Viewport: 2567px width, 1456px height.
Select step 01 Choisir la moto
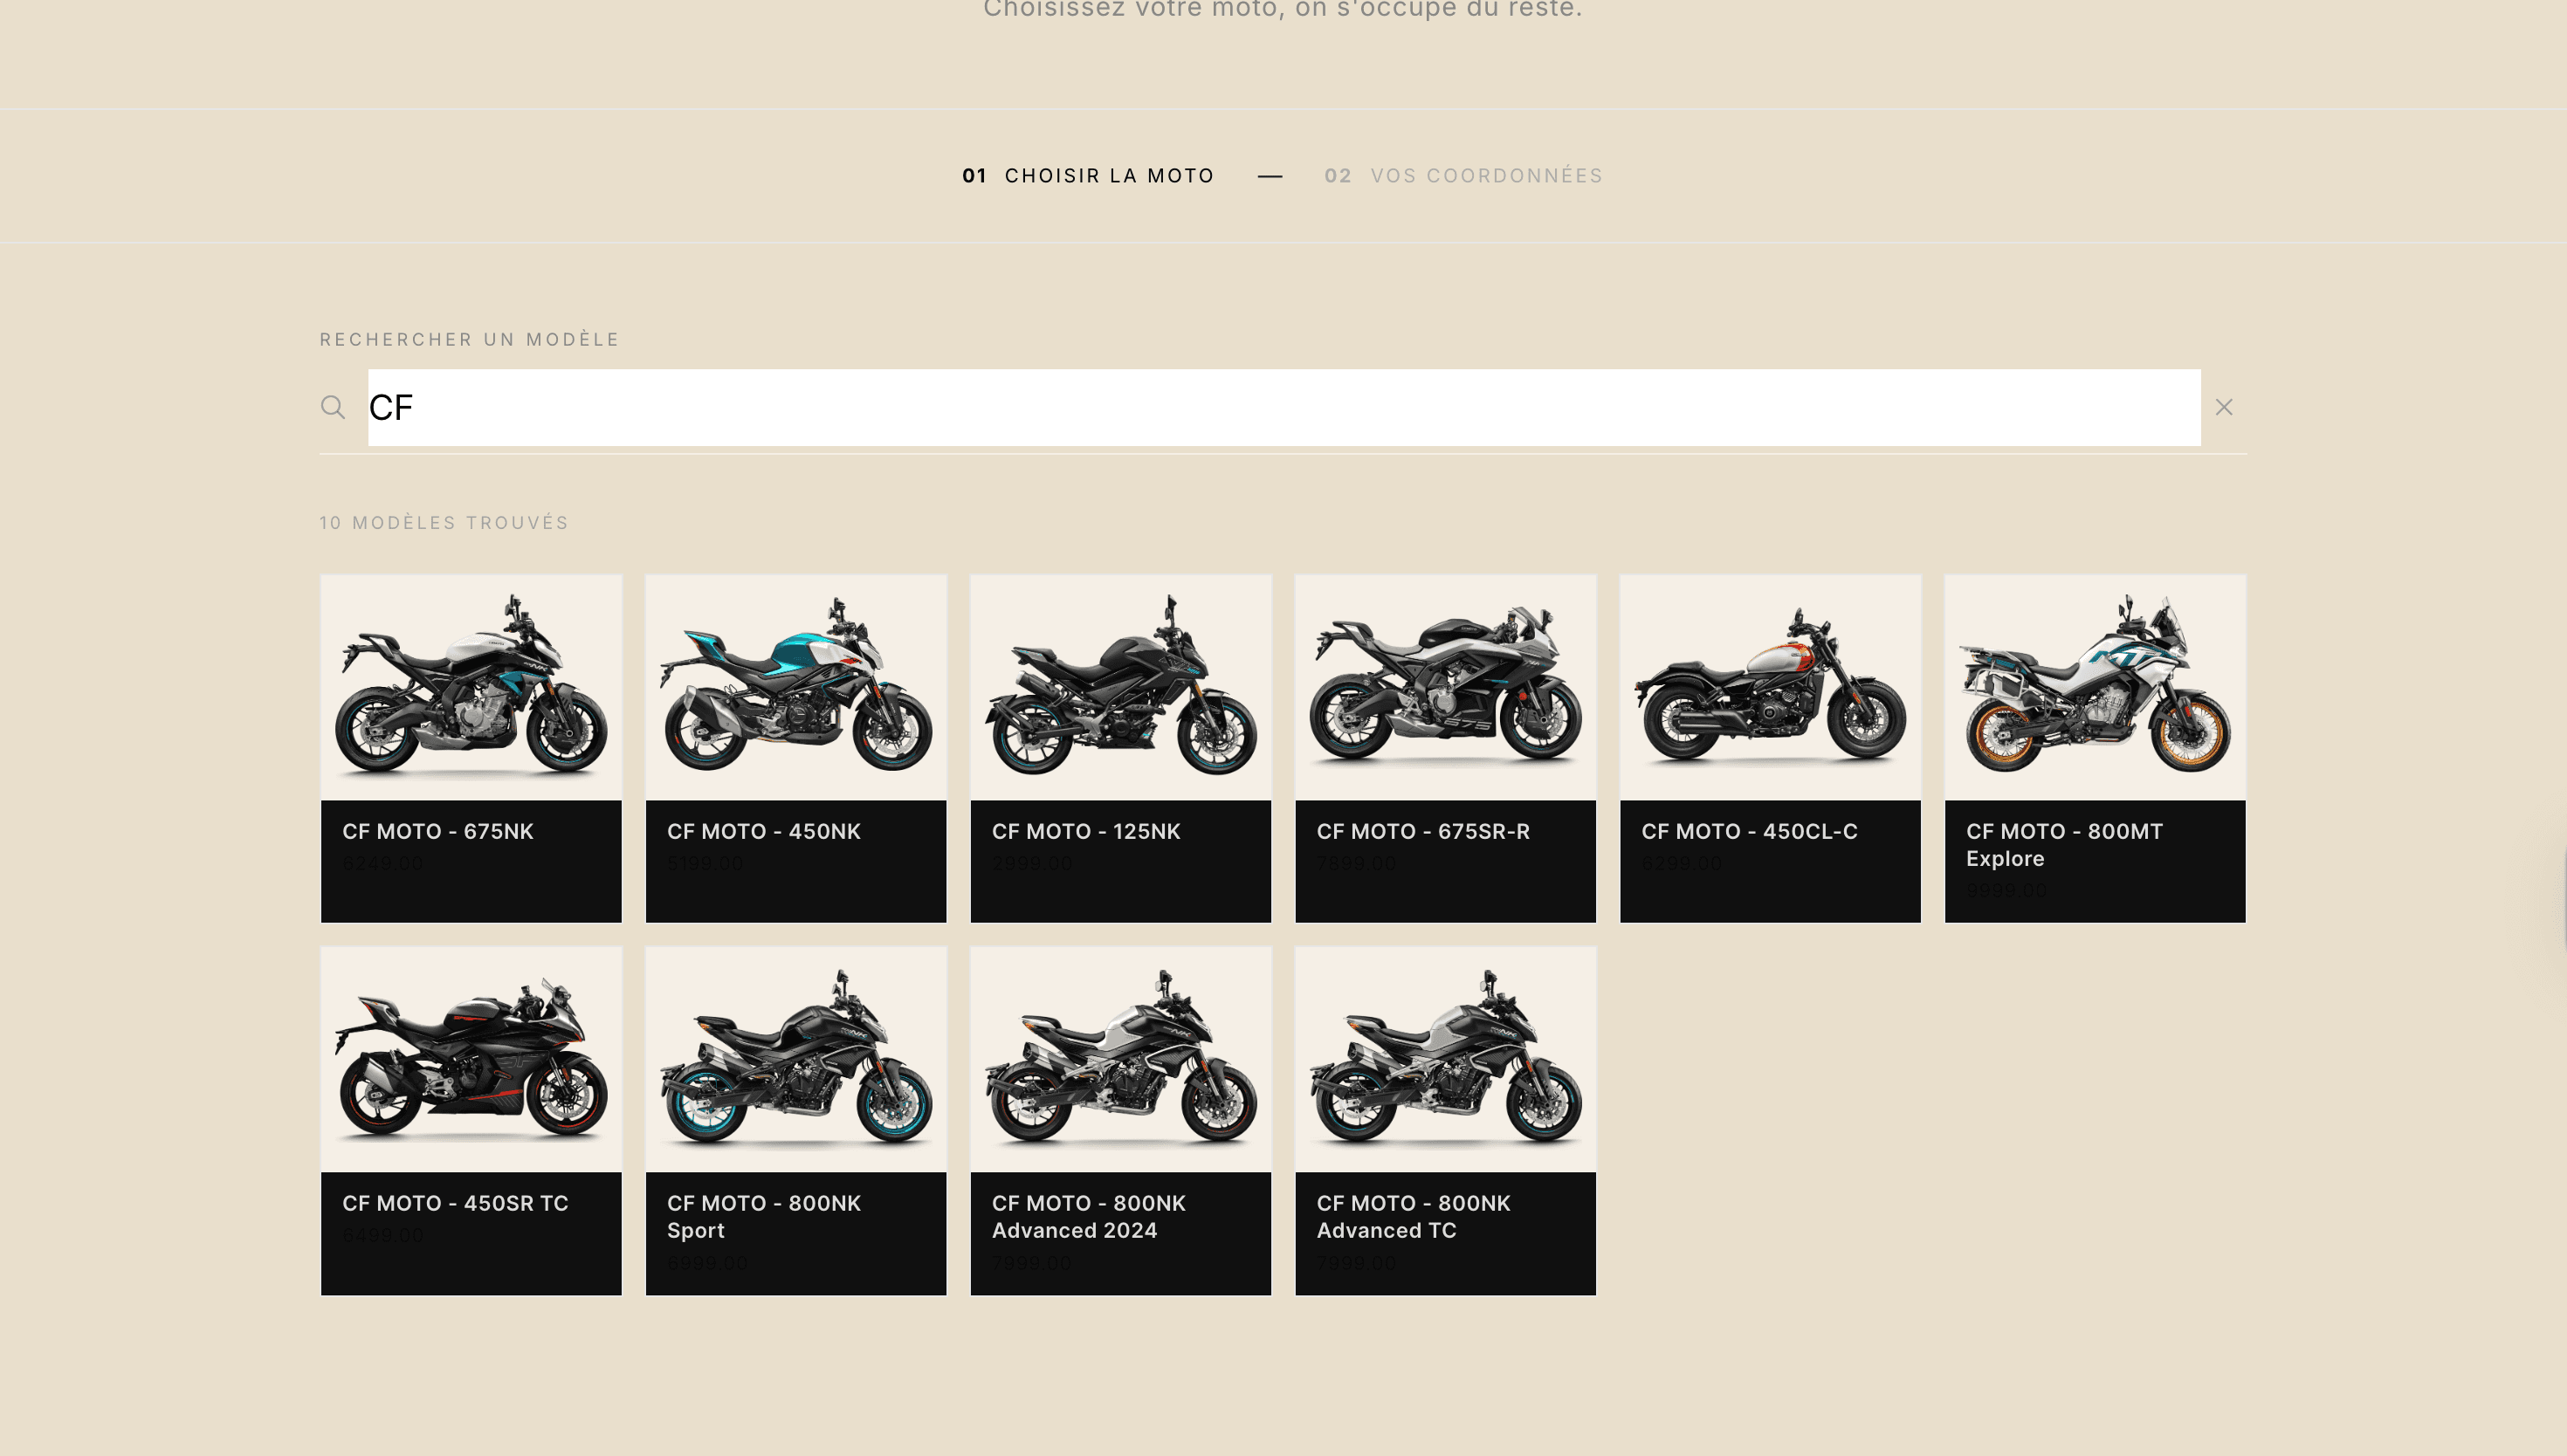1088,176
